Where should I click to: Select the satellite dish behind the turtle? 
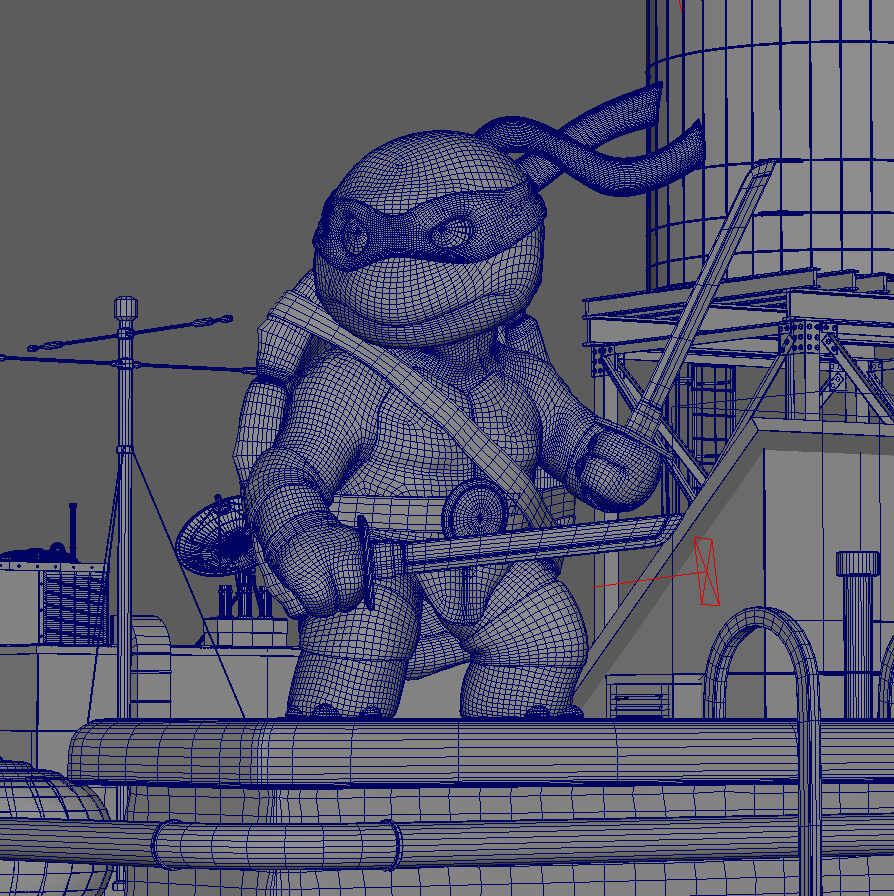pos(214,537)
